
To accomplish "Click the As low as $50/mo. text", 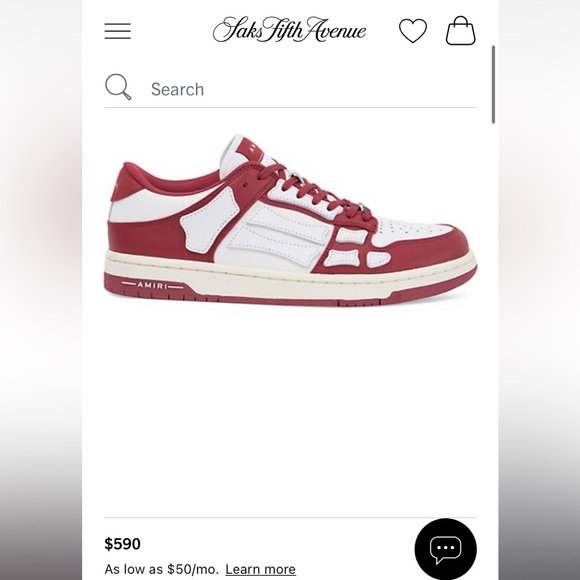I will (x=162, y=569).
